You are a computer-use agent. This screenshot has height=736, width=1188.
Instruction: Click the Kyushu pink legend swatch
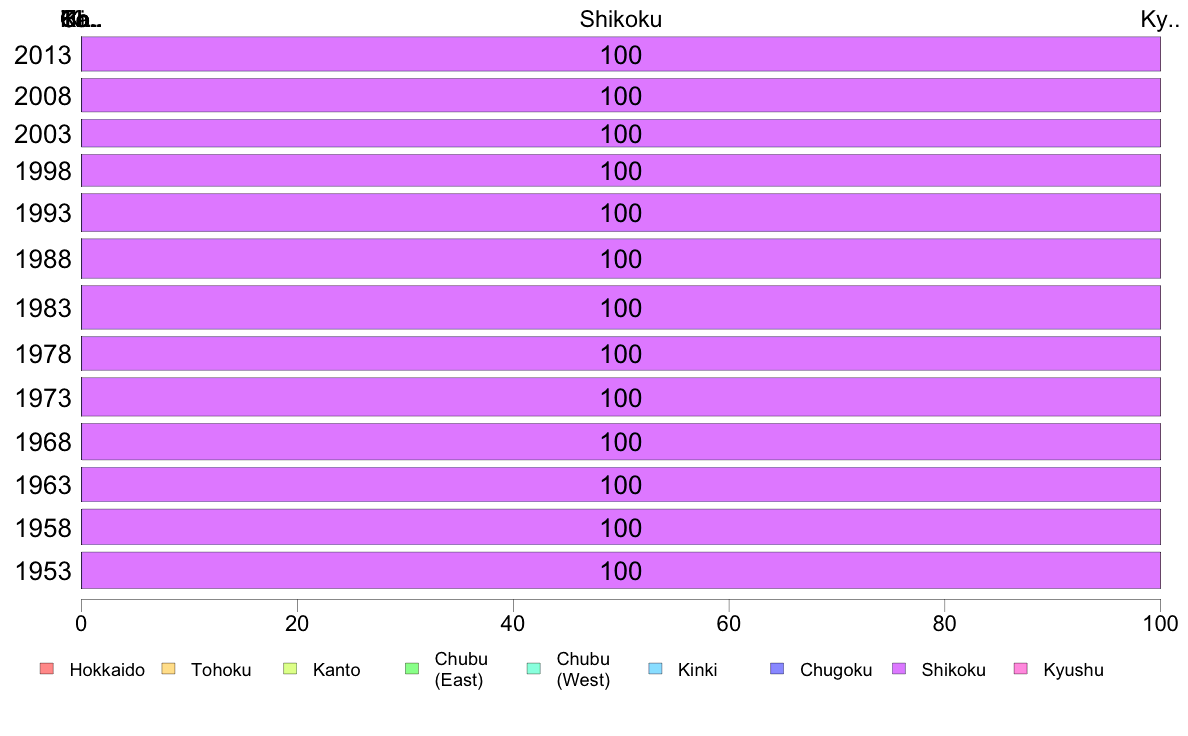pos(1021,669)
